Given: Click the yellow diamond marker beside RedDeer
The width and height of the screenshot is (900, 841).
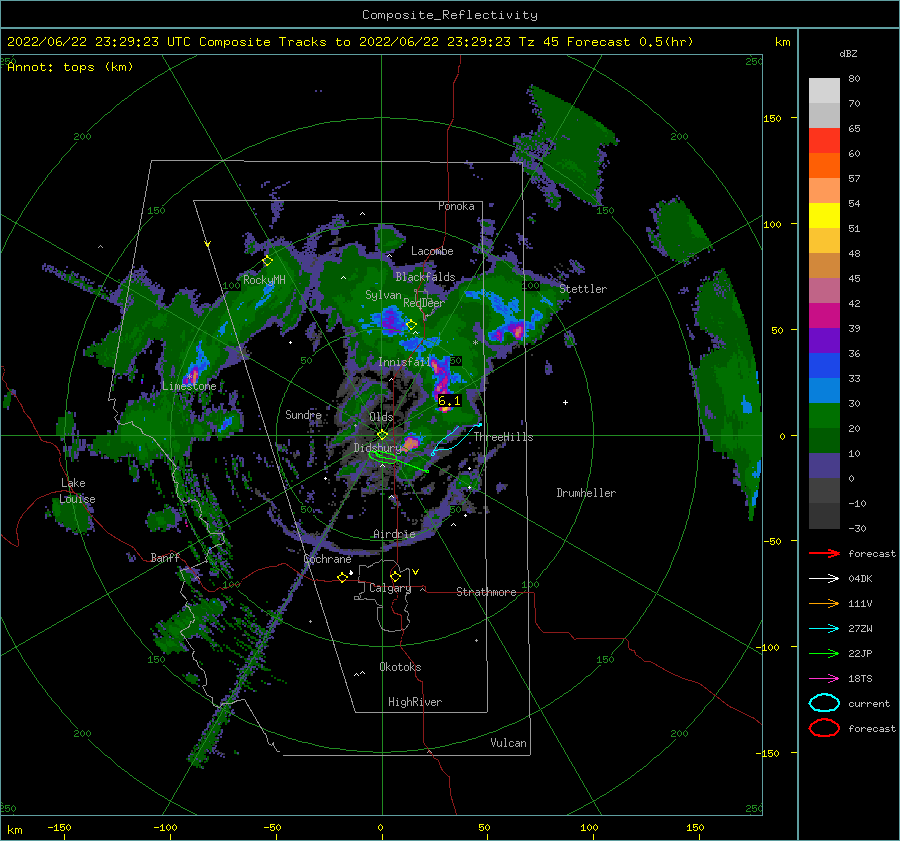Looking at the screenshot, I should [411, 325].
